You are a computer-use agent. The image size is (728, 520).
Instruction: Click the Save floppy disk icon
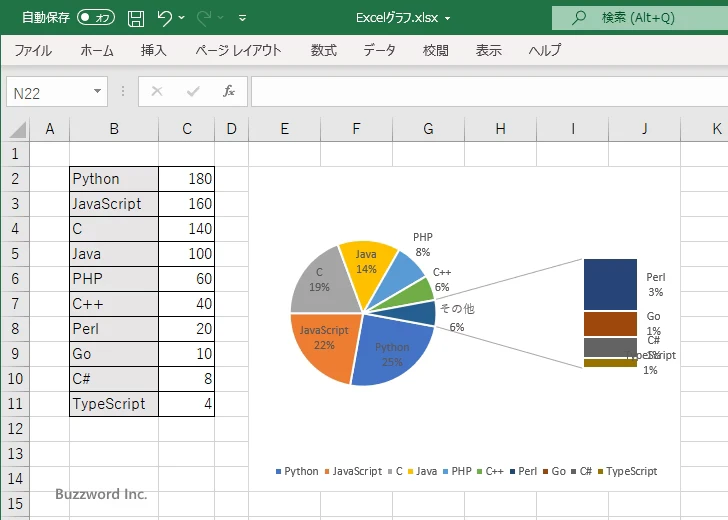pos(136,18)
